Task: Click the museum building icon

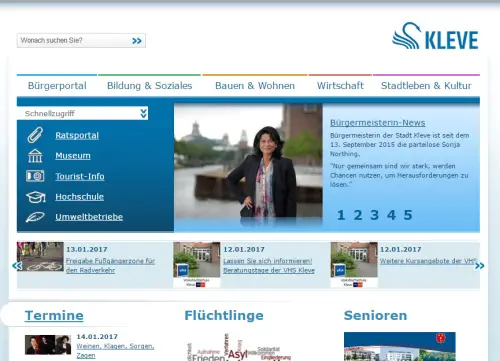Action: point(35,156)
